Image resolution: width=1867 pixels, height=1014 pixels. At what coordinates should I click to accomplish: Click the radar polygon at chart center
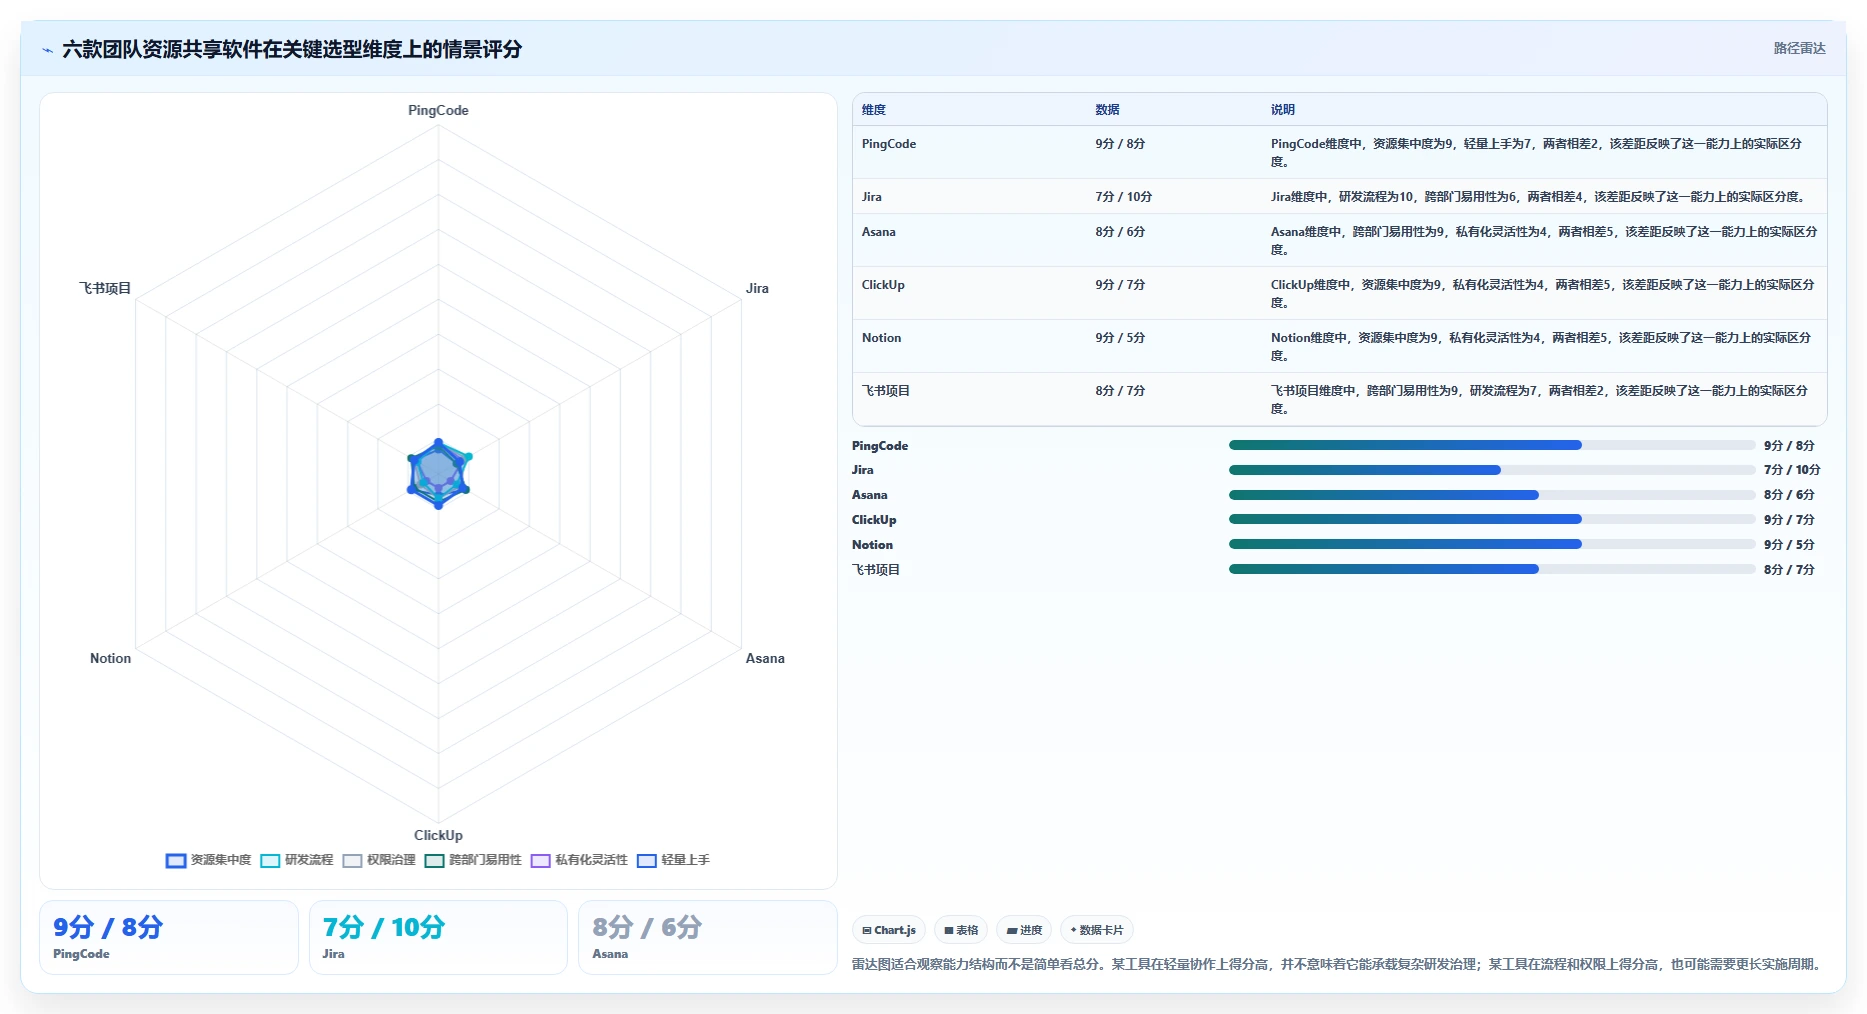pos(438,474)
